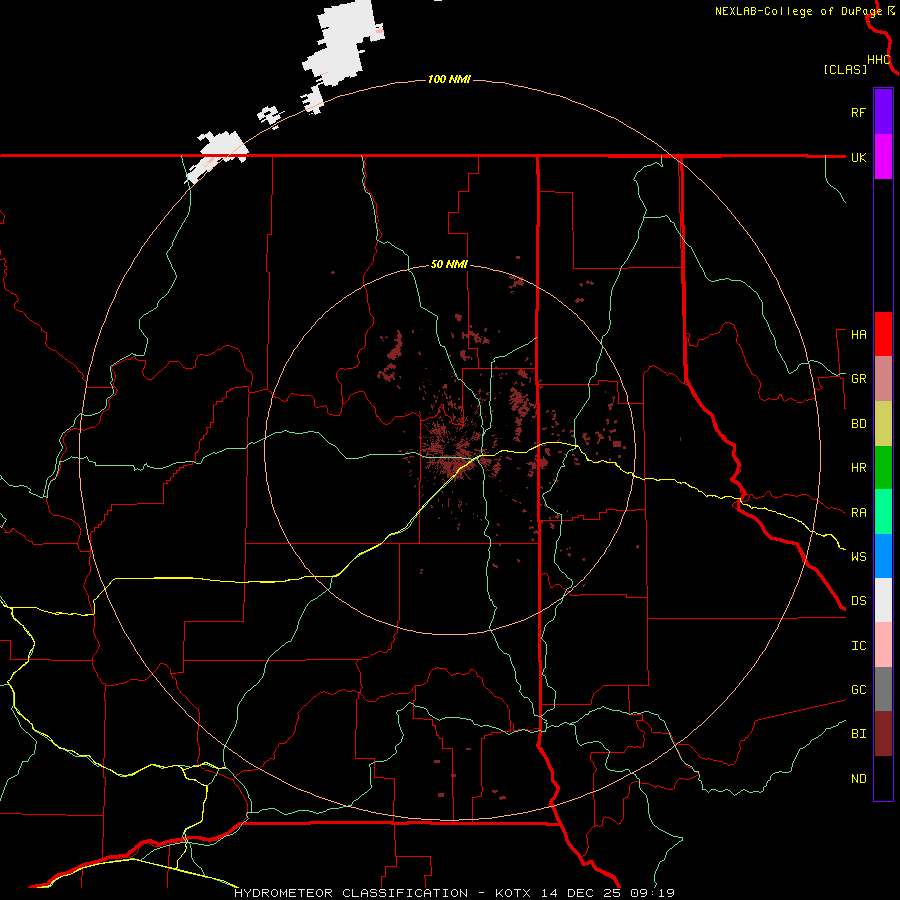The height and width of the screenshot is (900, 900).
Task: Click the UK magenta legend swatch
Action: [883, 156]
